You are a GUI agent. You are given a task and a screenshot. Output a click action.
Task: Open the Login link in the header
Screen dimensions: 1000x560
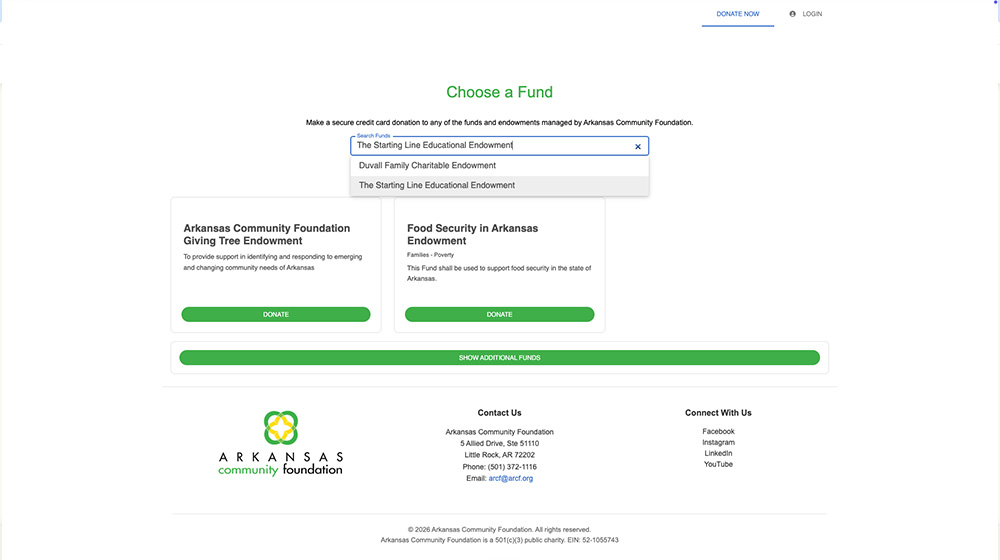(x=812, y=14)
